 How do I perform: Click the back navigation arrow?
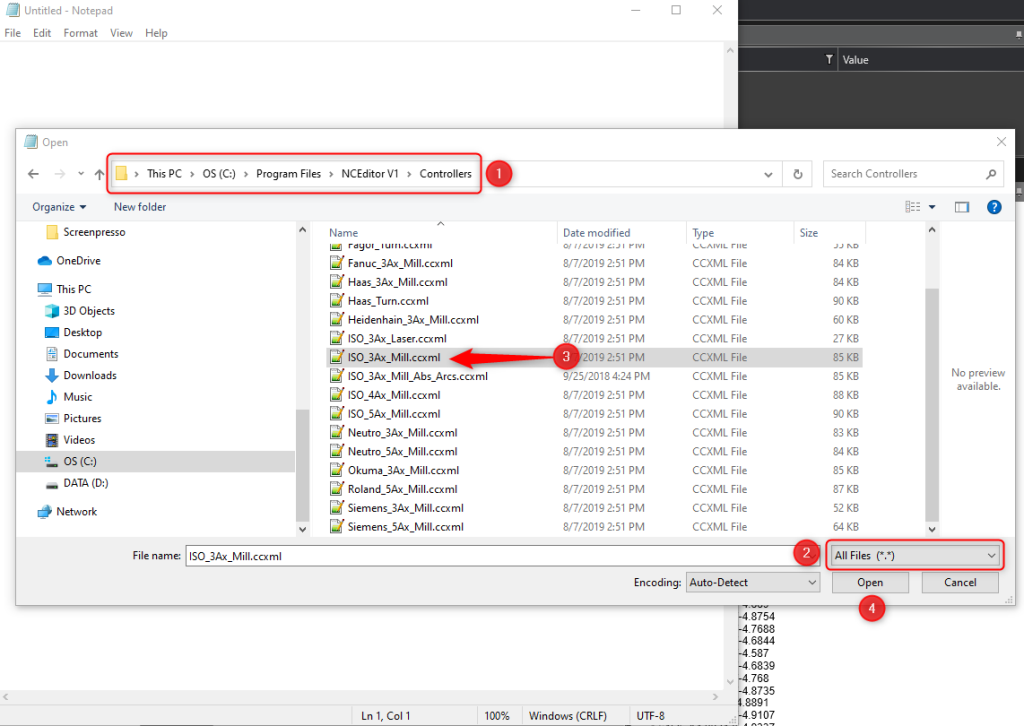[x=33, y=173]
